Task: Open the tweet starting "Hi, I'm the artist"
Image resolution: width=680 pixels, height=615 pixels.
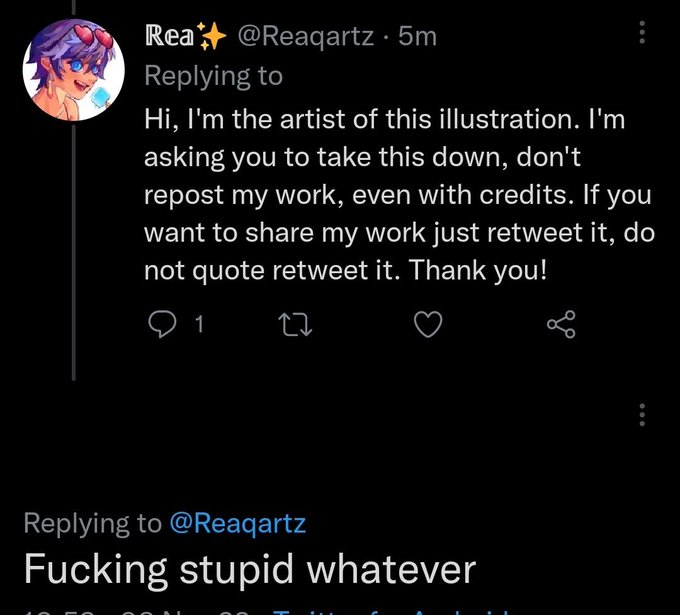Action: pyautogui.click(x=399, y=195)
